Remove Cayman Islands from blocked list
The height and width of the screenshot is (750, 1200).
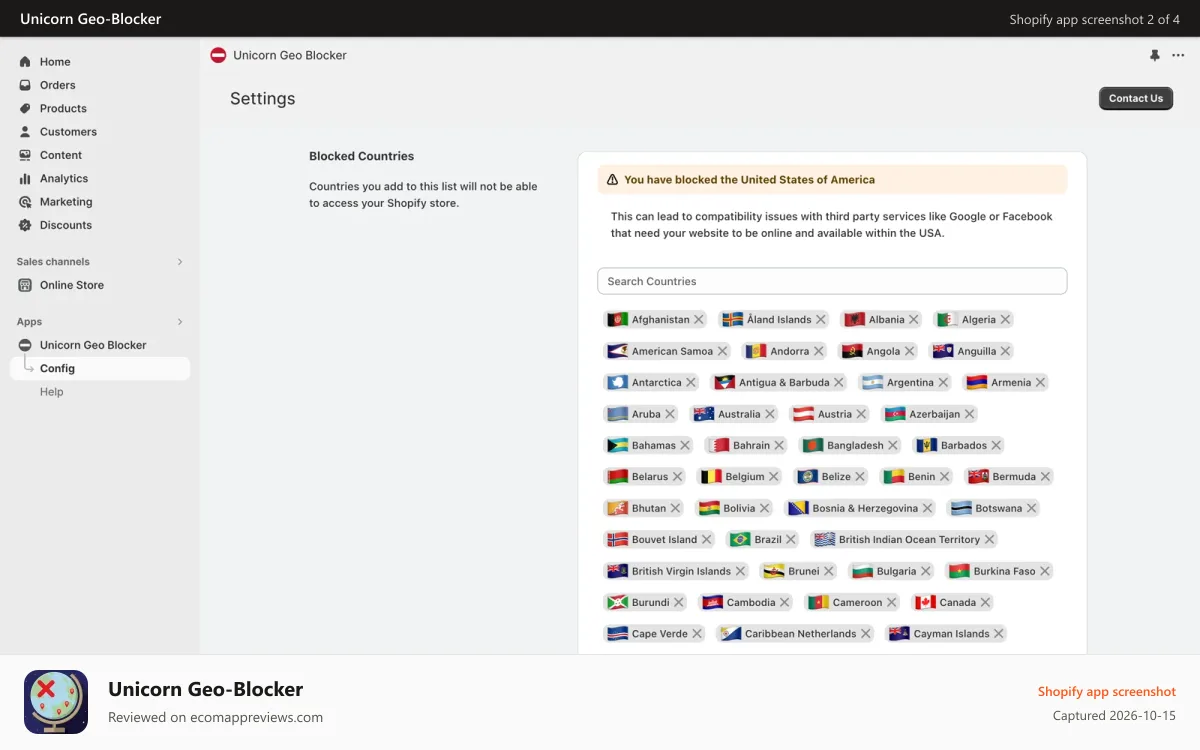(999, 634)
